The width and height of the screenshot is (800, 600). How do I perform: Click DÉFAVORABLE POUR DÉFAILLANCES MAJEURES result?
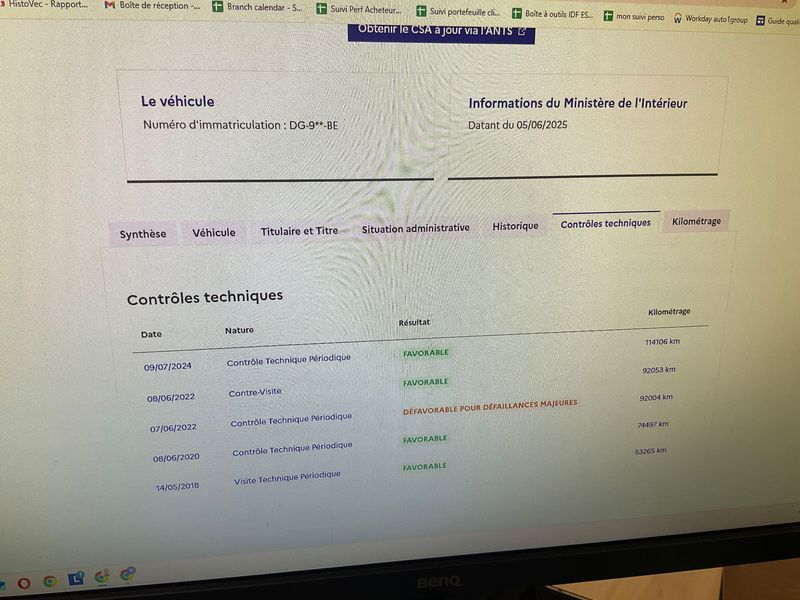(490, 407)
